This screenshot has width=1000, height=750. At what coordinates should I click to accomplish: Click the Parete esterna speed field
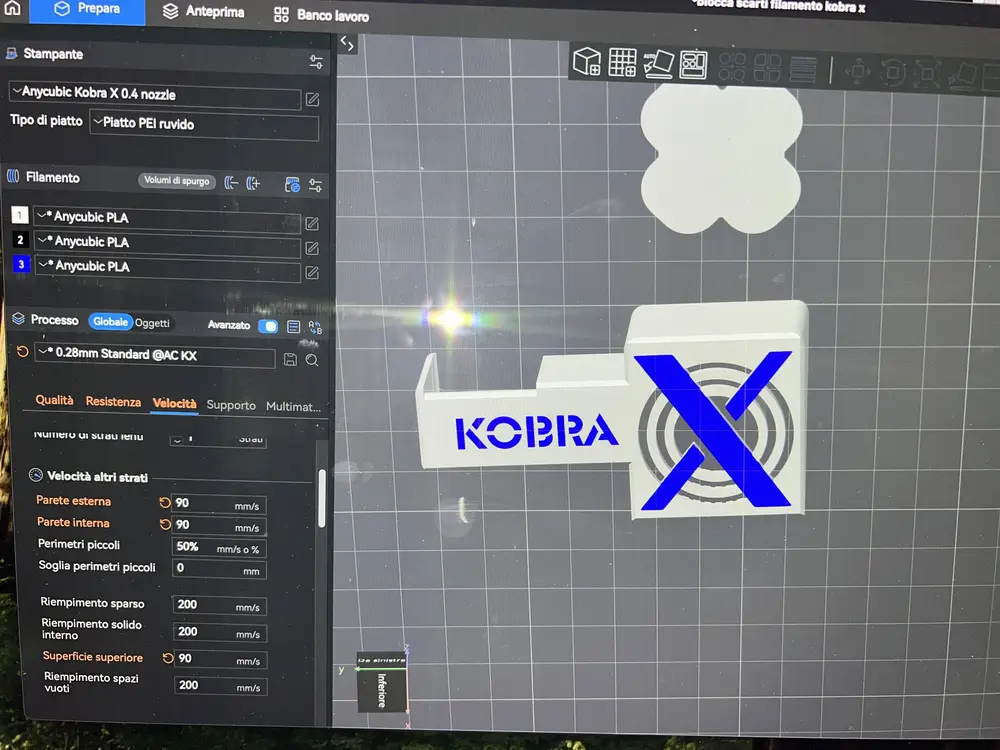(x=219, y=504)
